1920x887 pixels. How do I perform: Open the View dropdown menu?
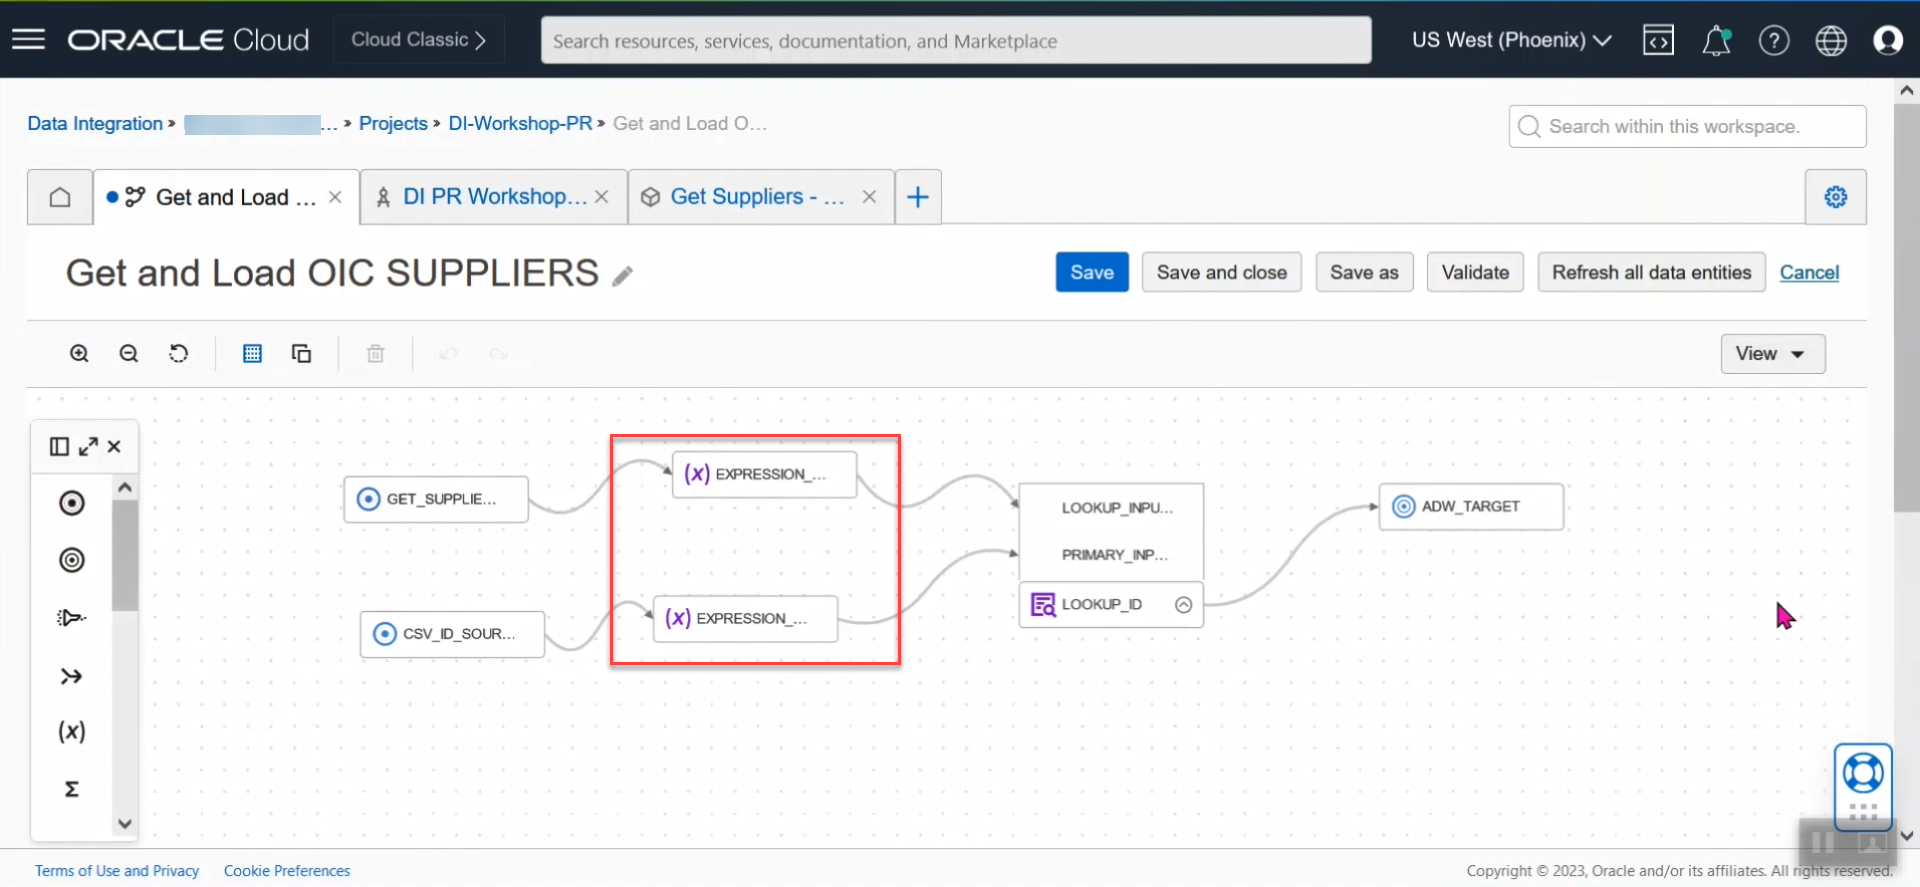click(x=1772, y=354)
